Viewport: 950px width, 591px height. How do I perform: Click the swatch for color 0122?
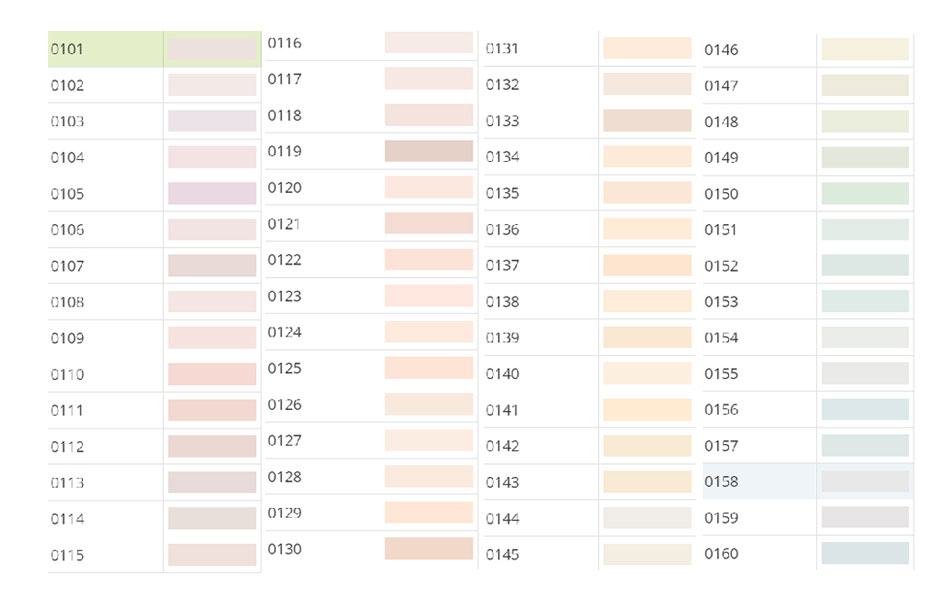click(428, 260)
